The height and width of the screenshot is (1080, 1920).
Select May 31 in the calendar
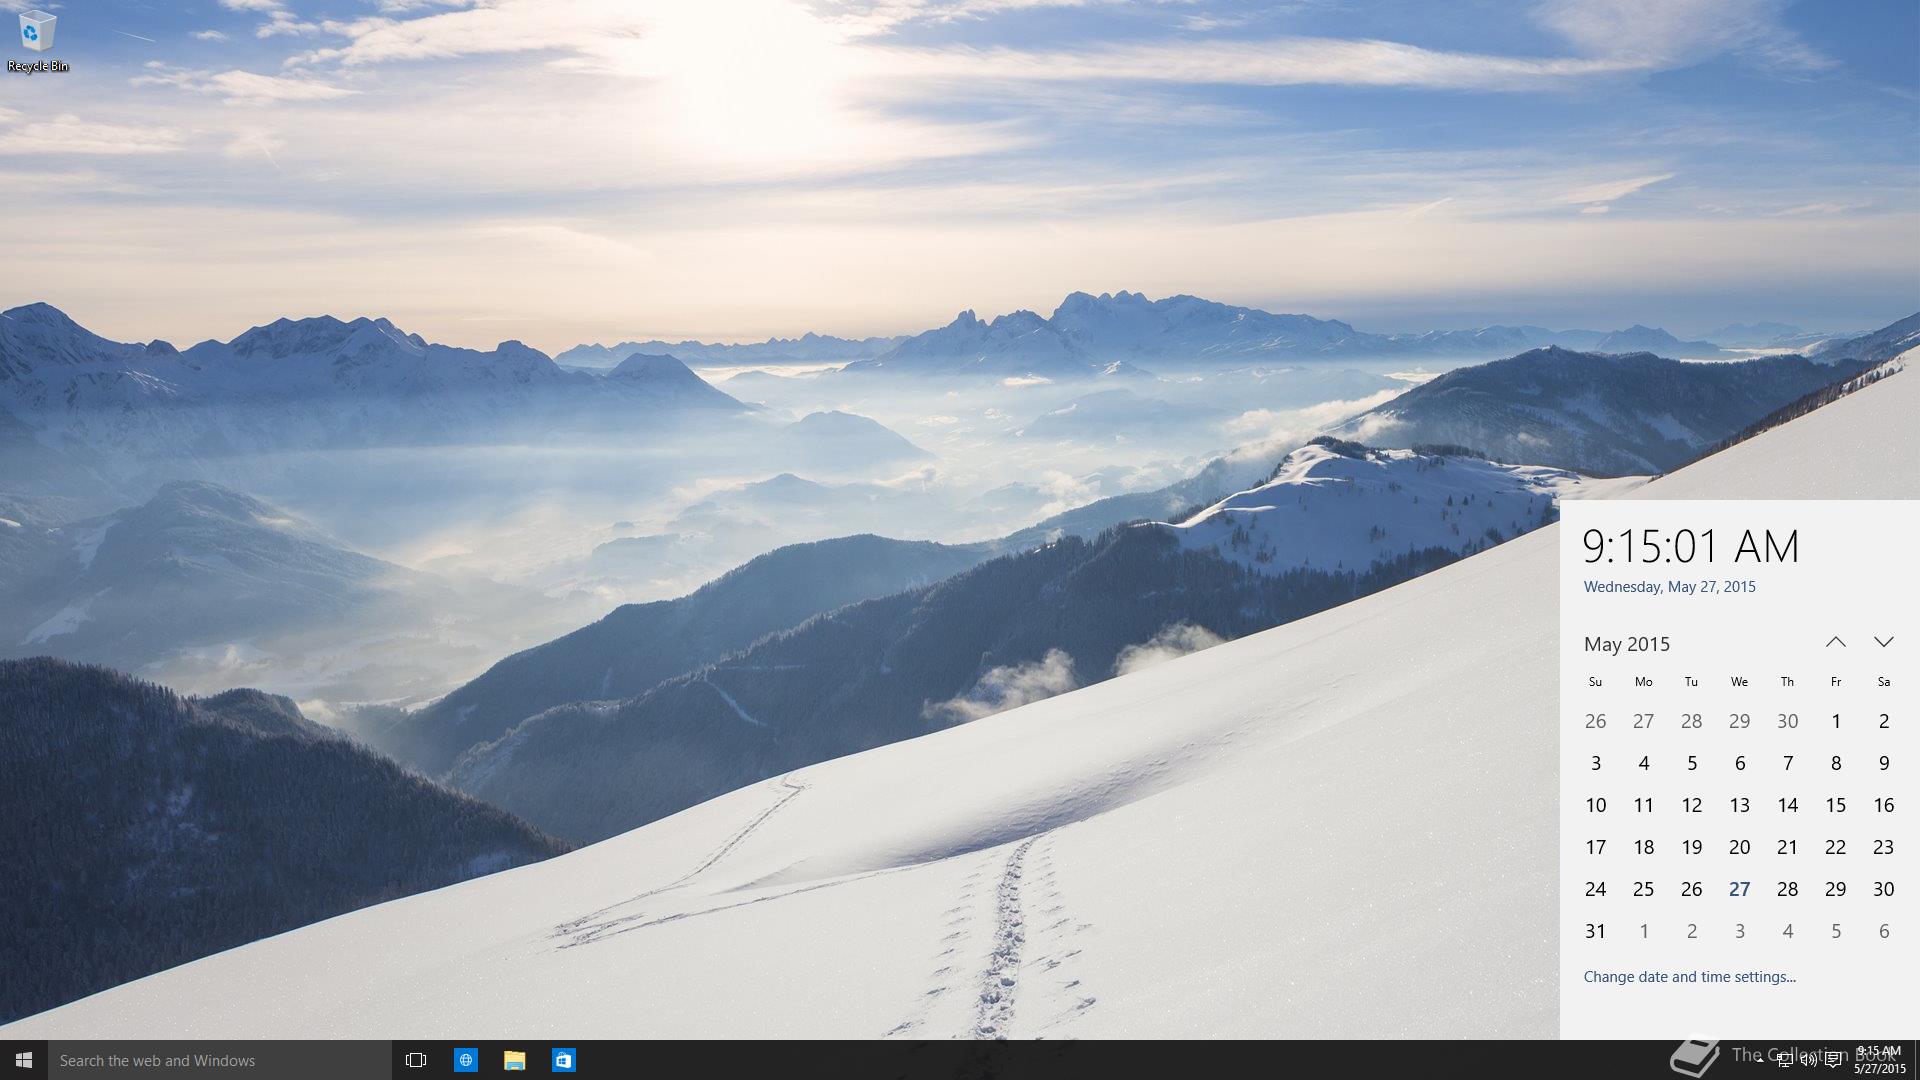click(x=1595, y=931)
